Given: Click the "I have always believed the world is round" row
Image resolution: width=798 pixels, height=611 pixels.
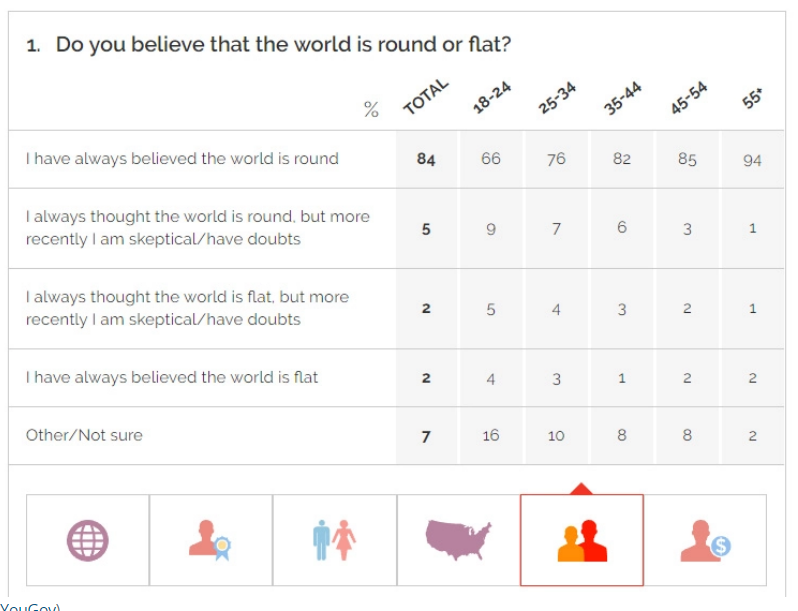Looking at the screenshot, I should pos(182,158).
